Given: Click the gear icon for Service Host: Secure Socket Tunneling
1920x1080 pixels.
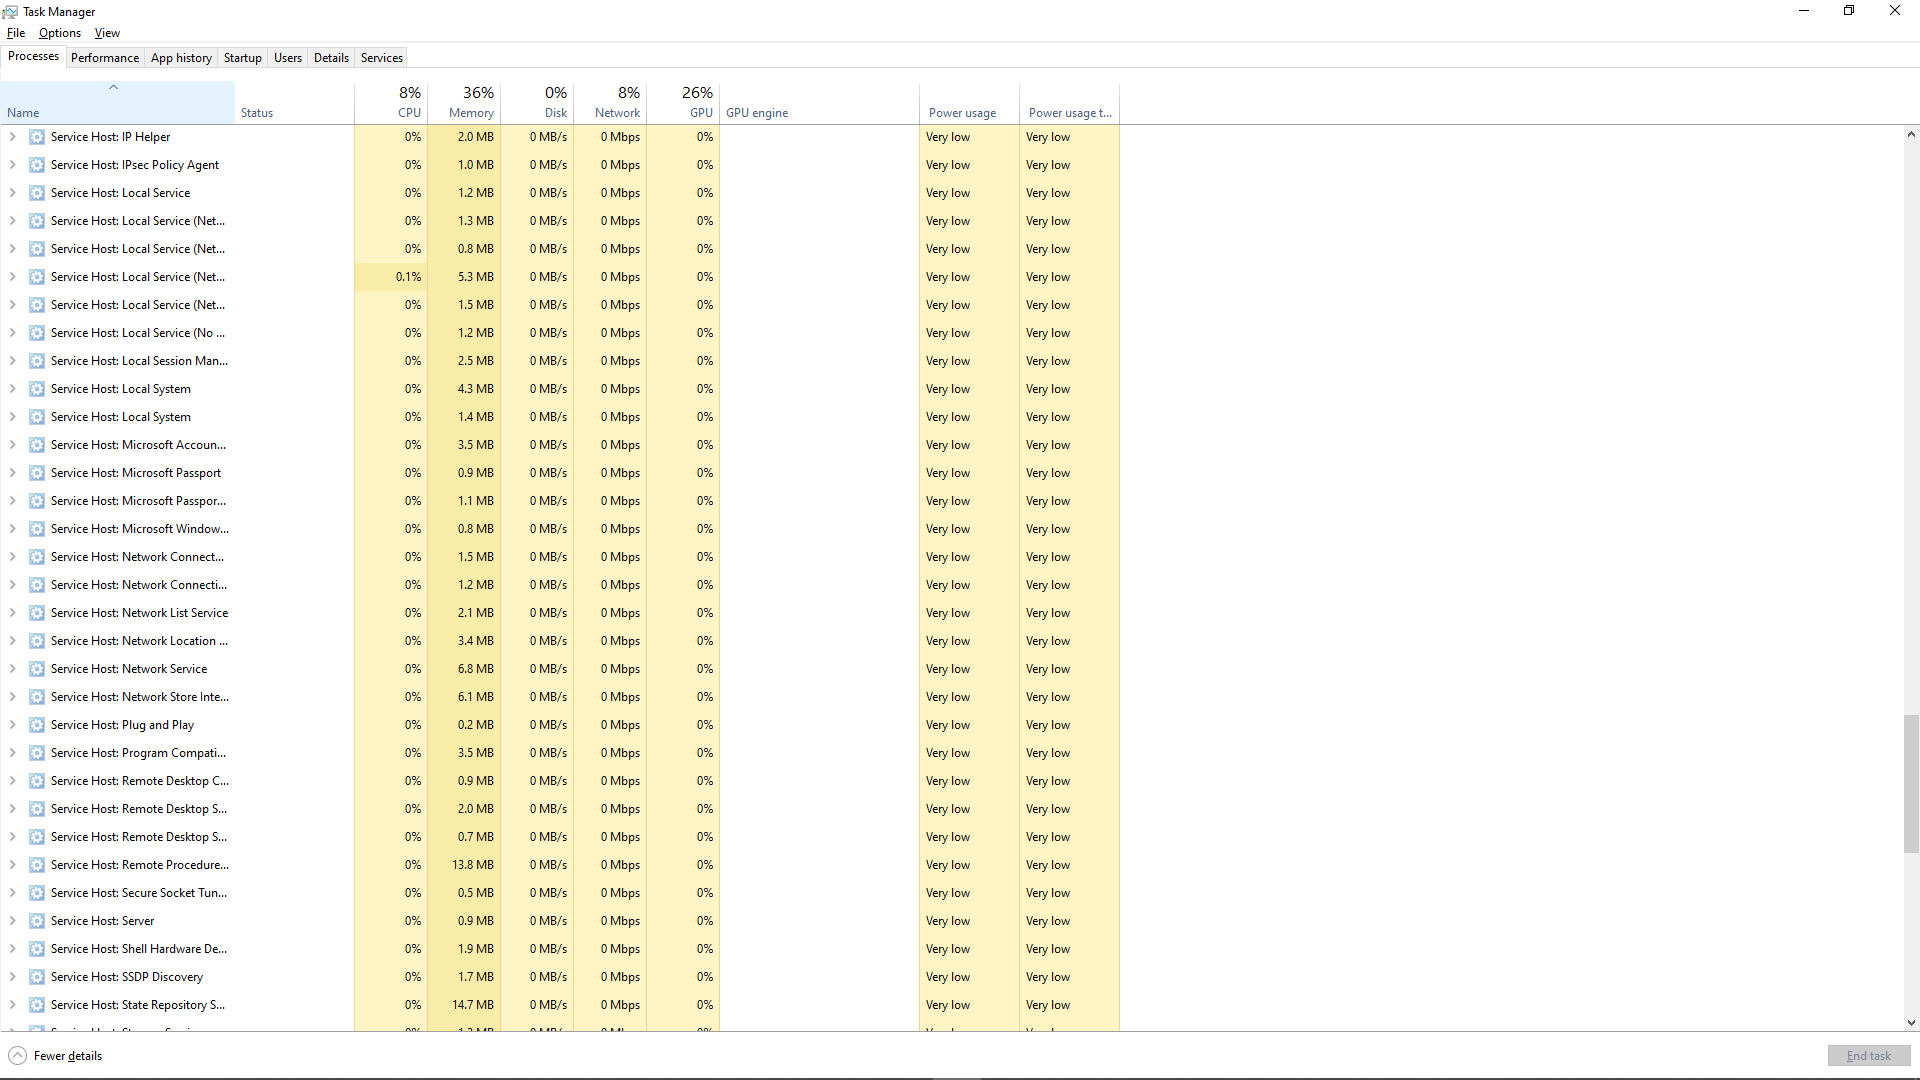Looking at the screenshot, I should 37,893.
